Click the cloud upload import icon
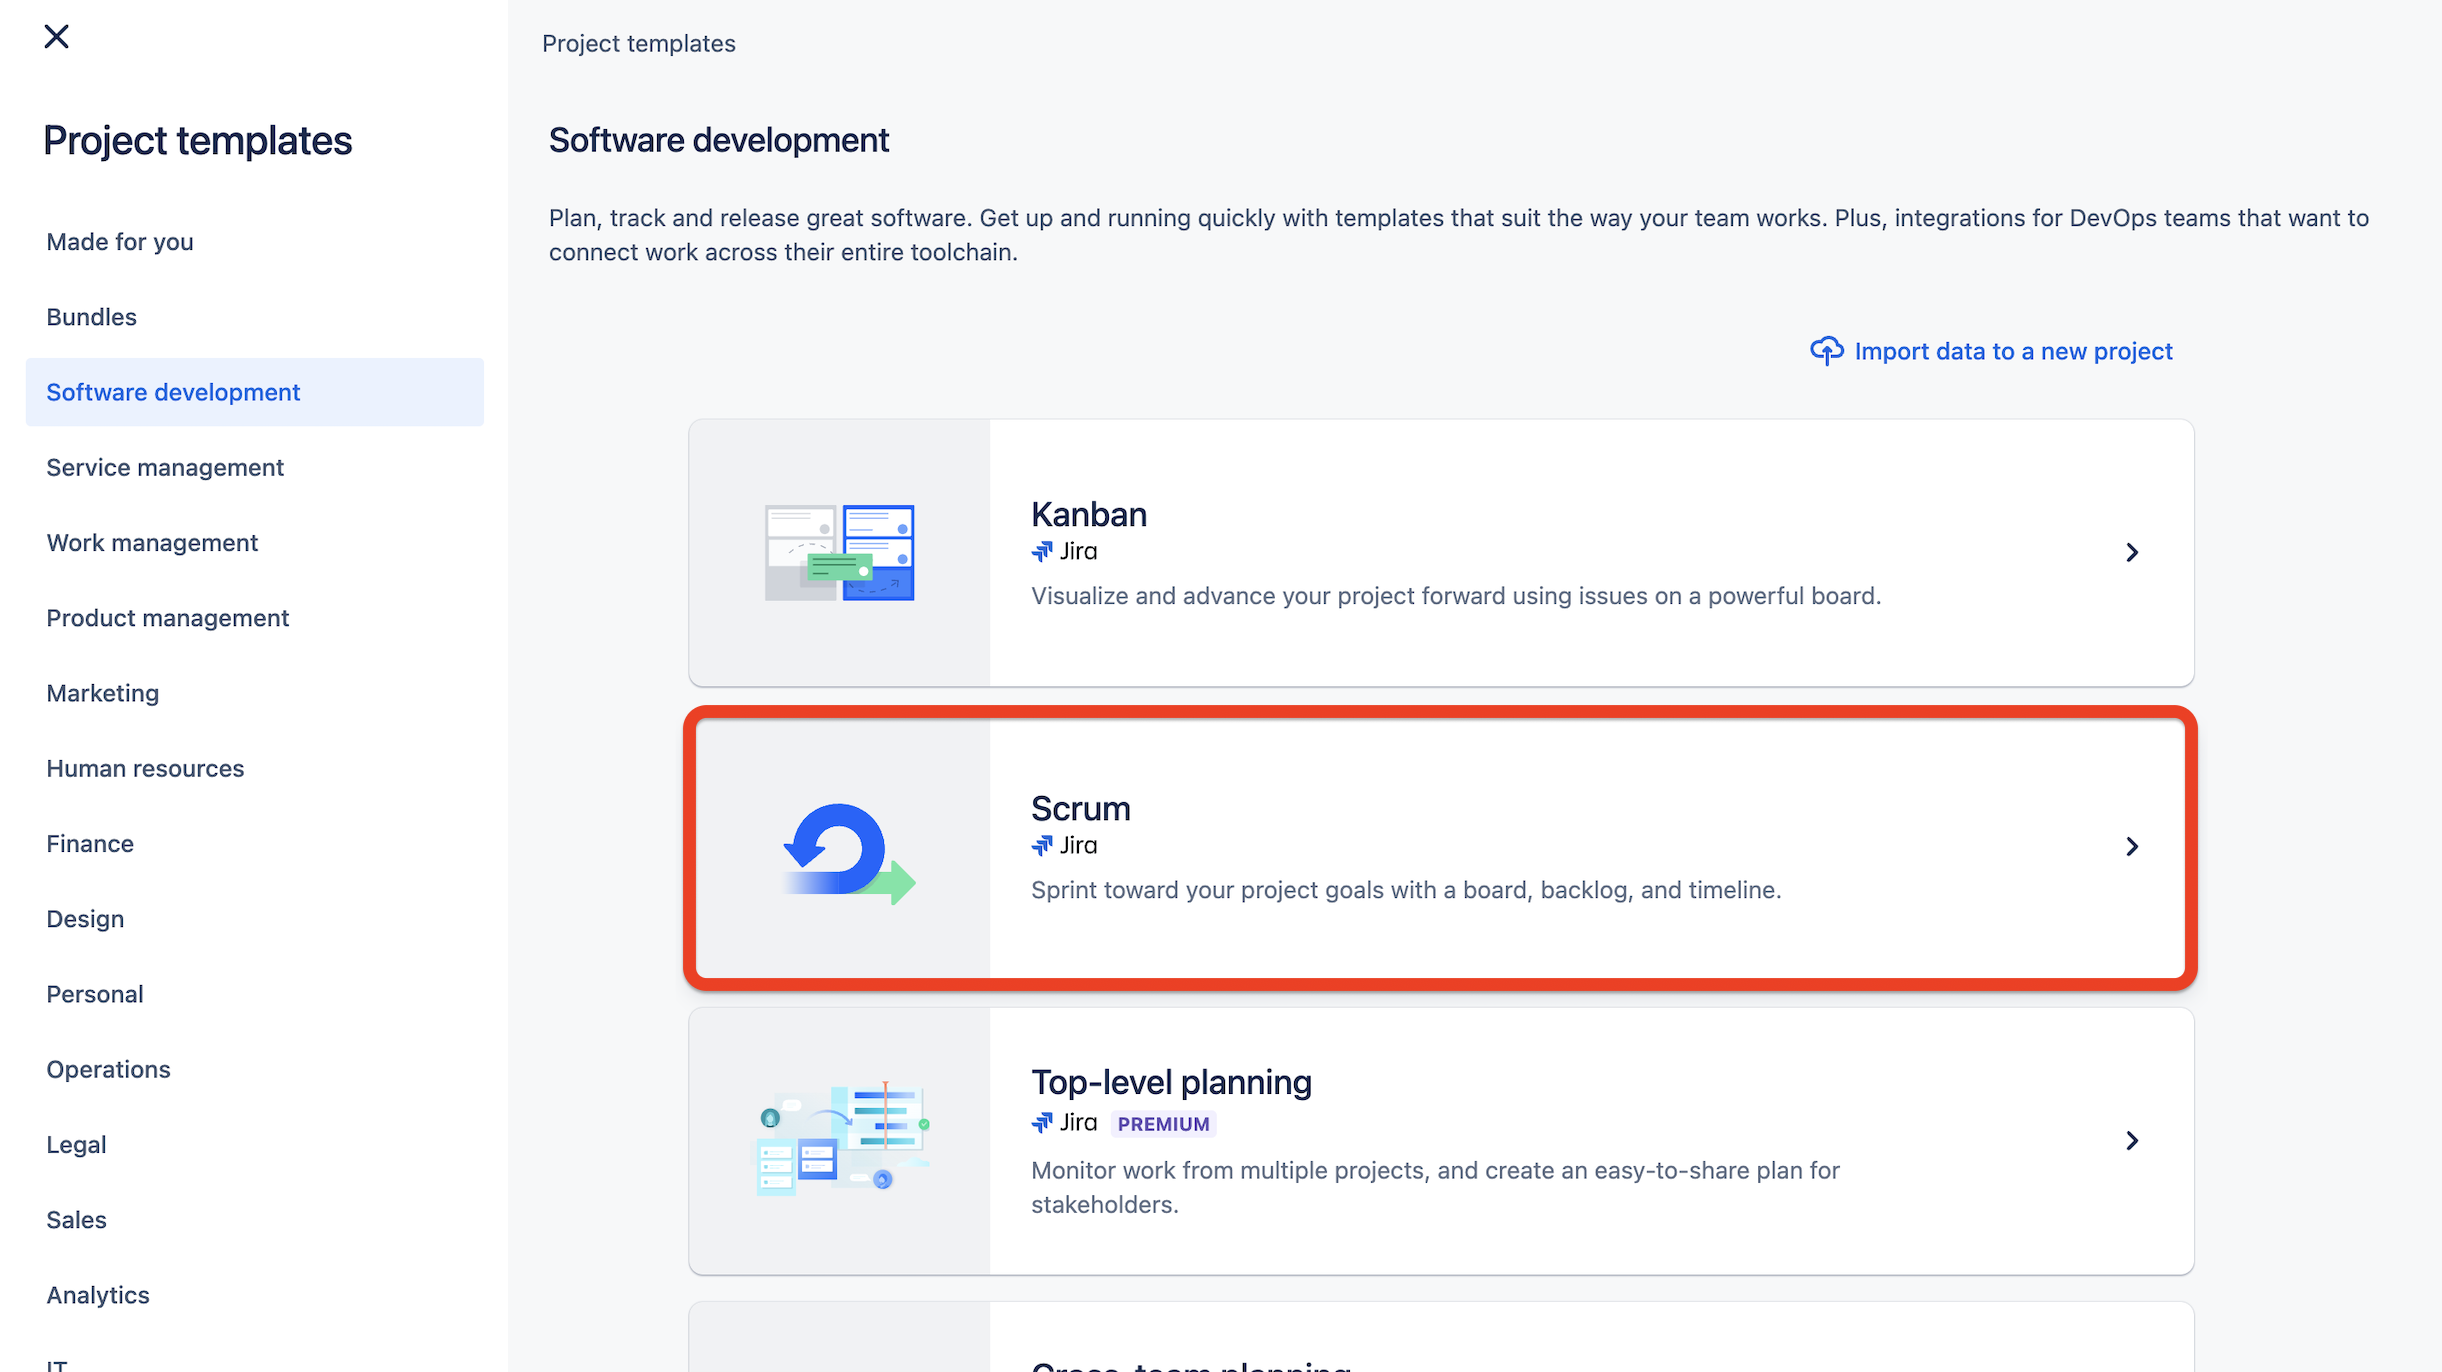Viewport: 2442px width, 1372px height. [1826, 351]
